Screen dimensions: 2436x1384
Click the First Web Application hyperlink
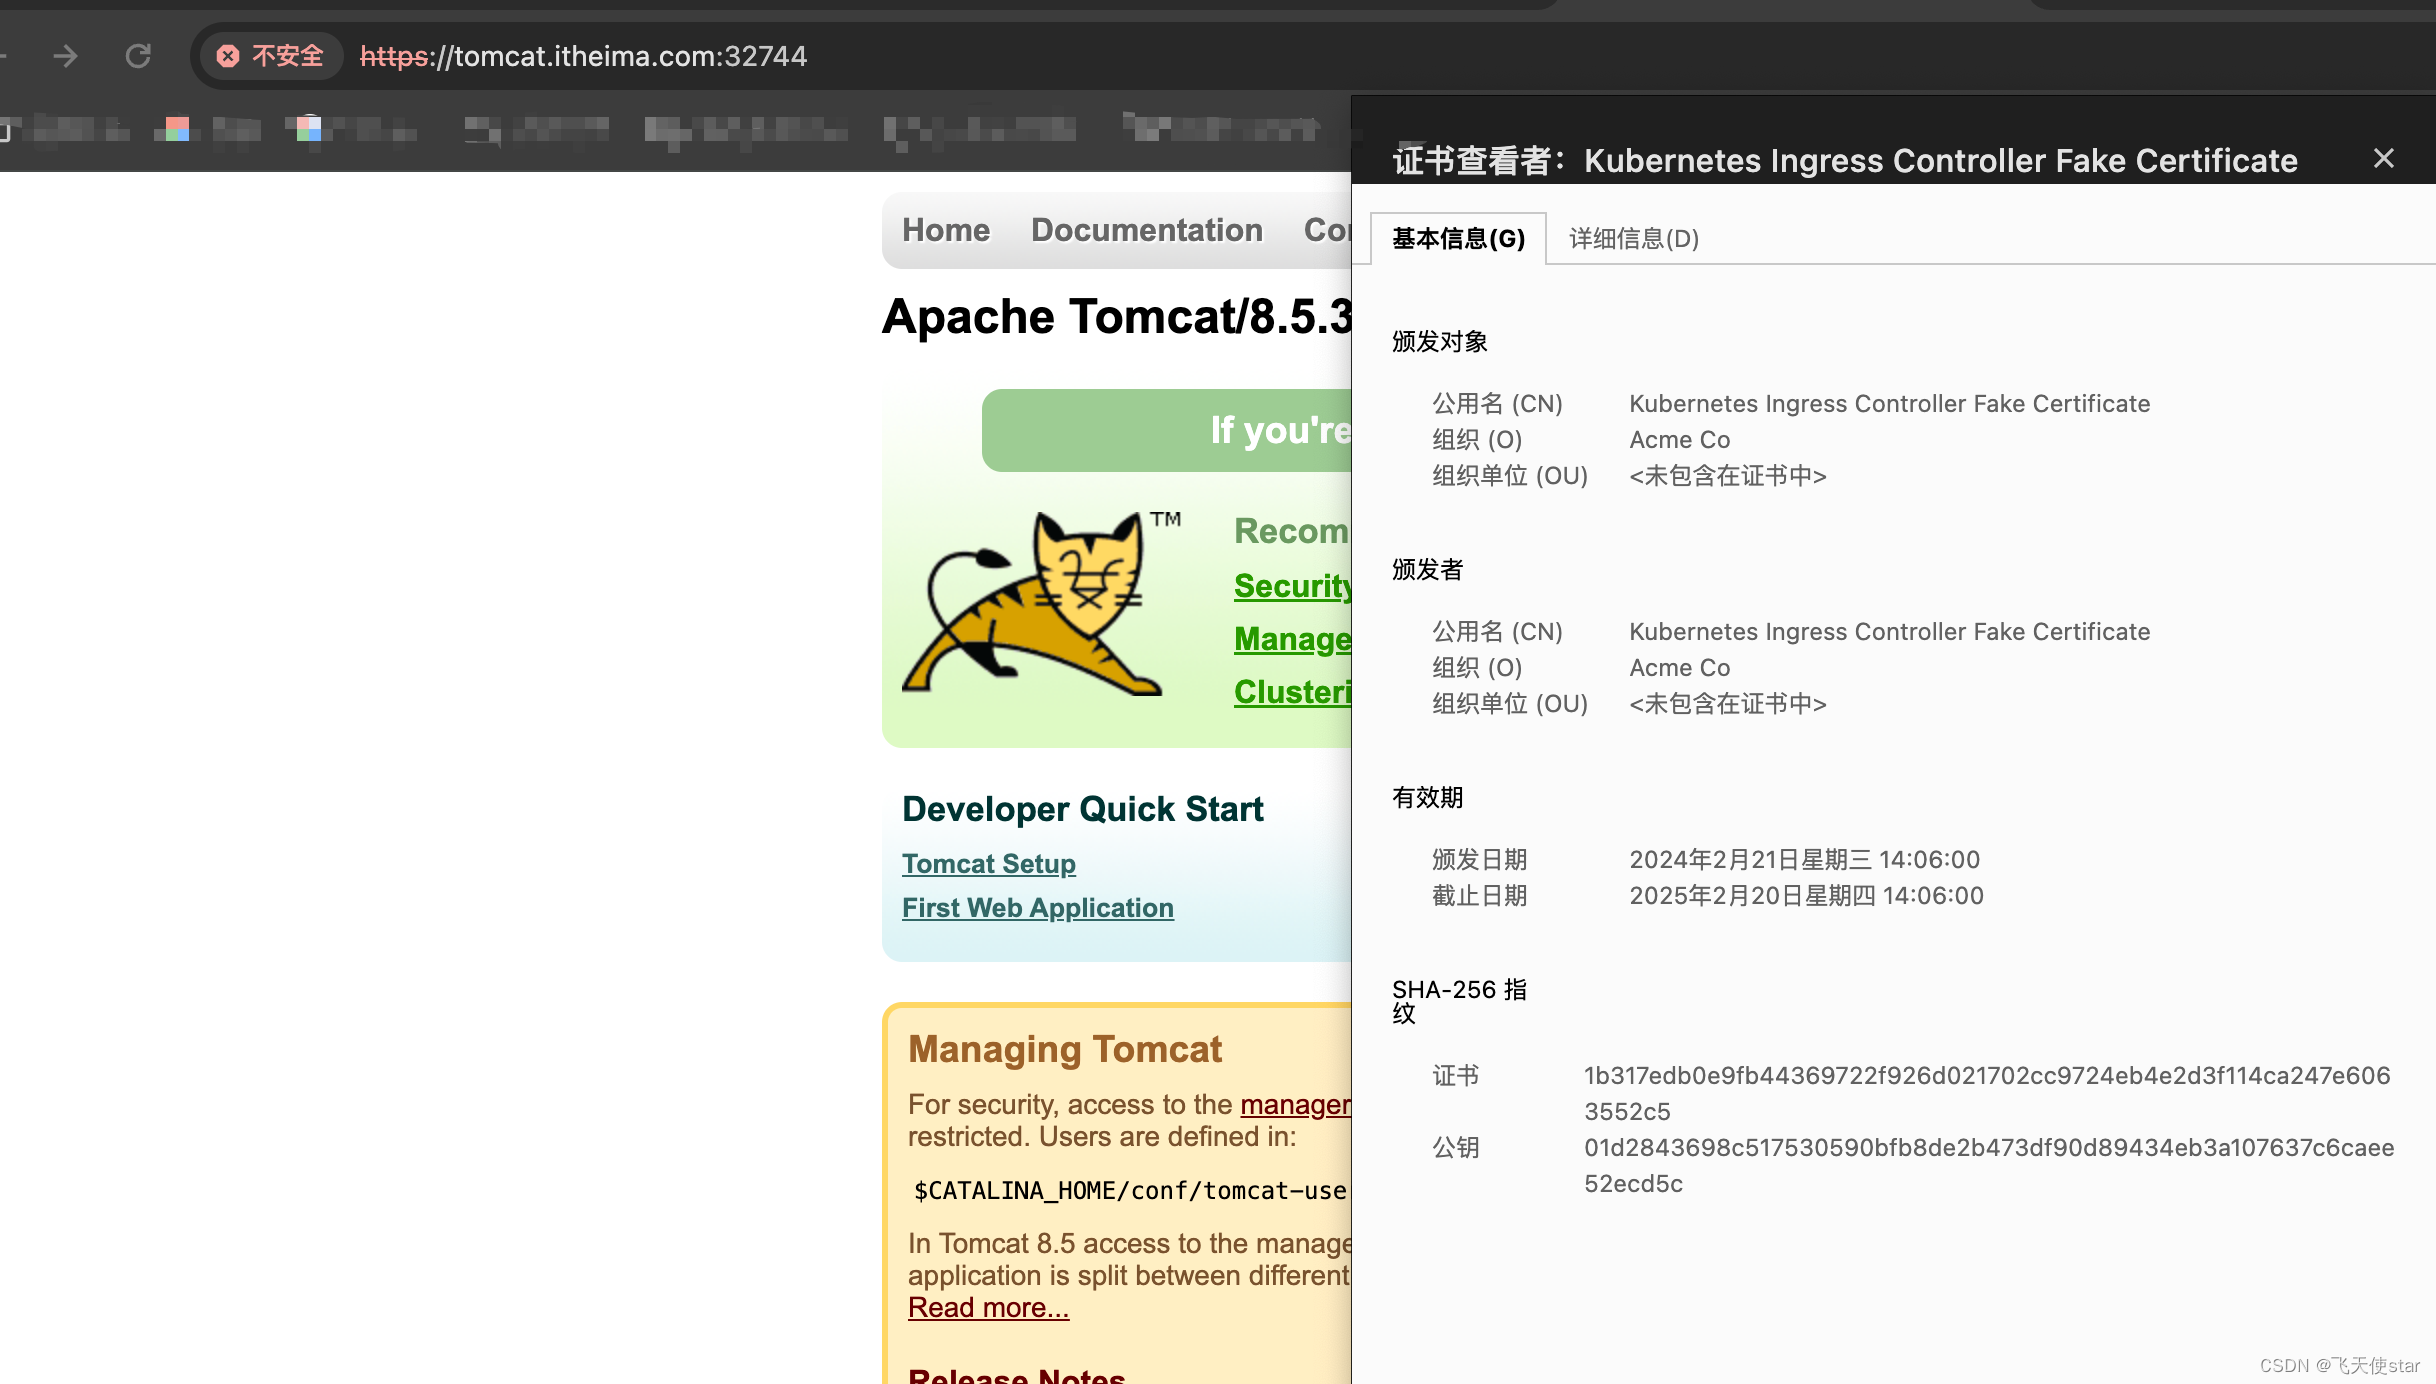1037,907
